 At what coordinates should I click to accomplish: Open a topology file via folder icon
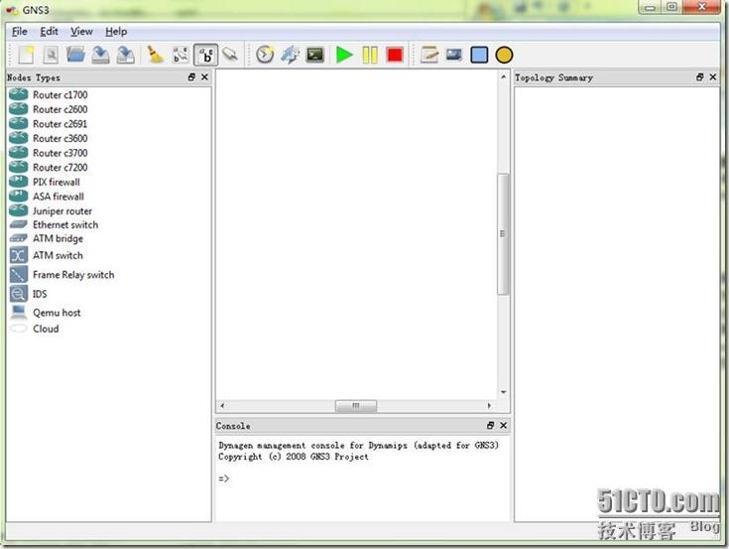(x=75, y=54)
